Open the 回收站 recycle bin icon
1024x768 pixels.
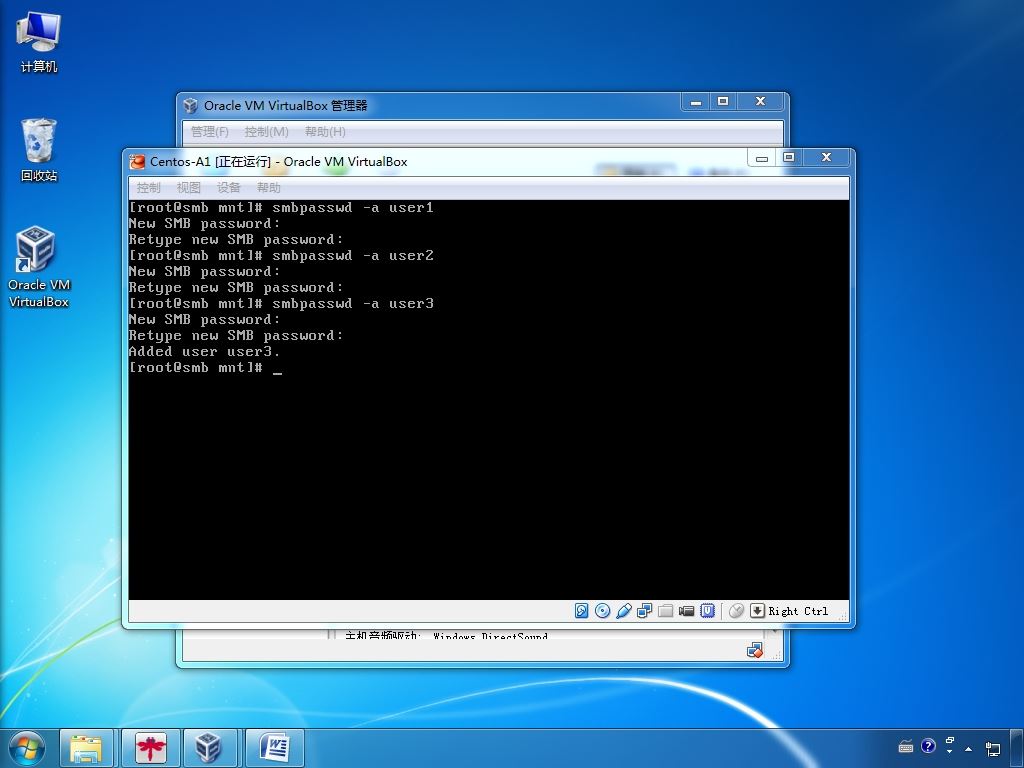pos(39,150)
